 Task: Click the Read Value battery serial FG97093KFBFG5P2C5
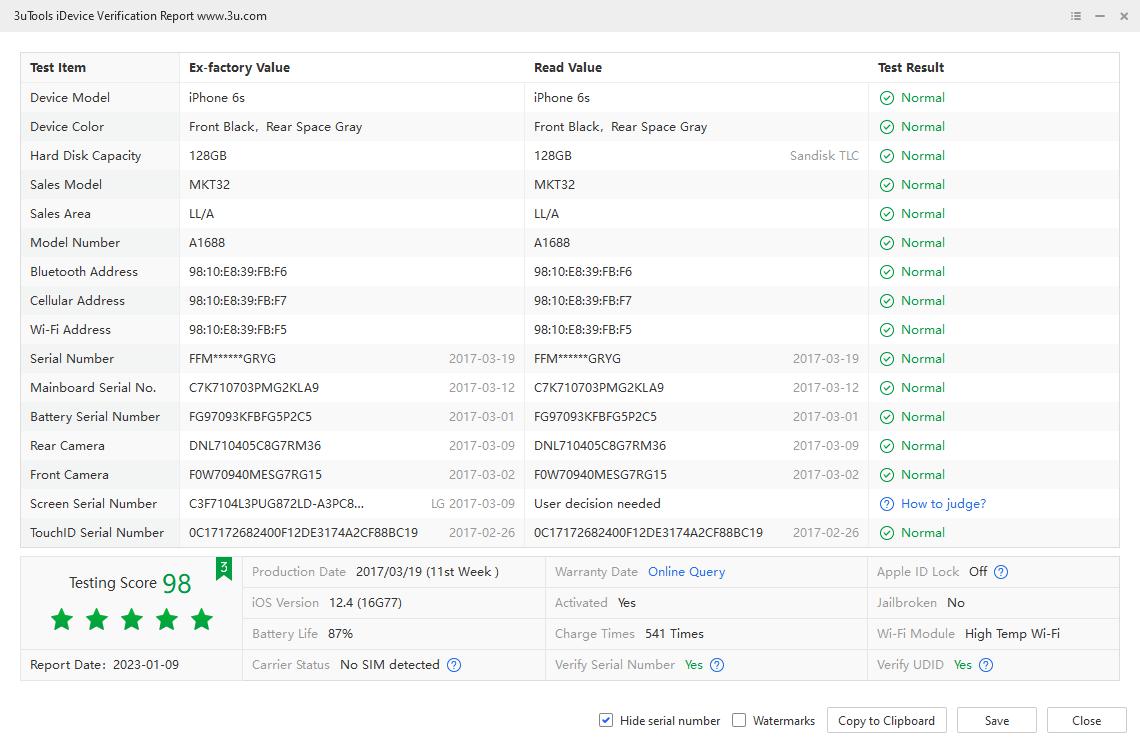595,417
